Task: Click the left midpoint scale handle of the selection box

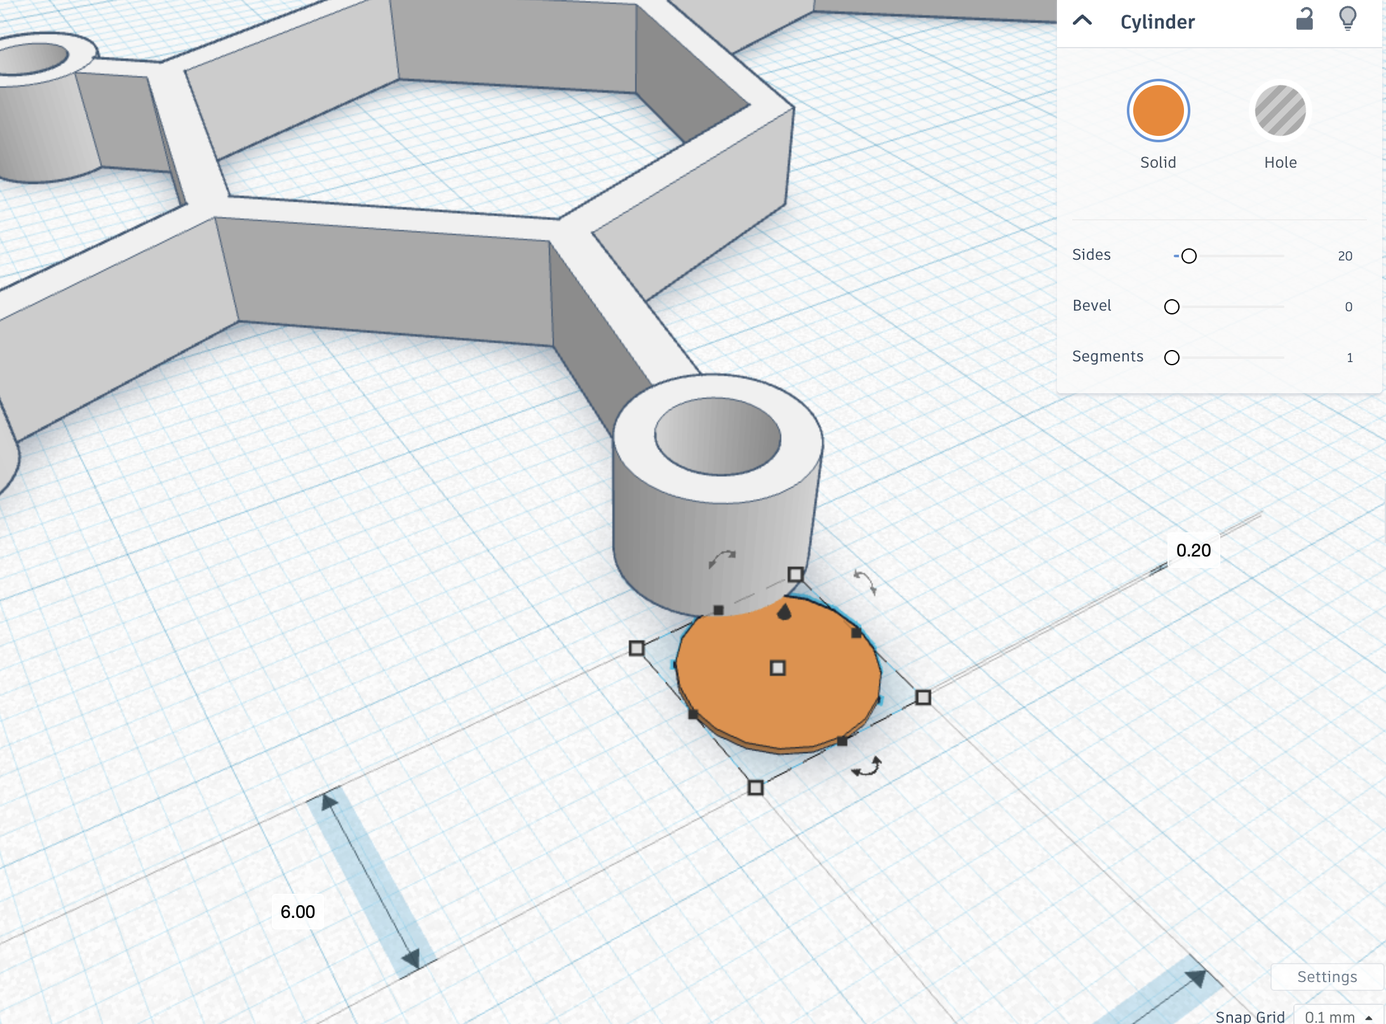Action: coord(637,649)
